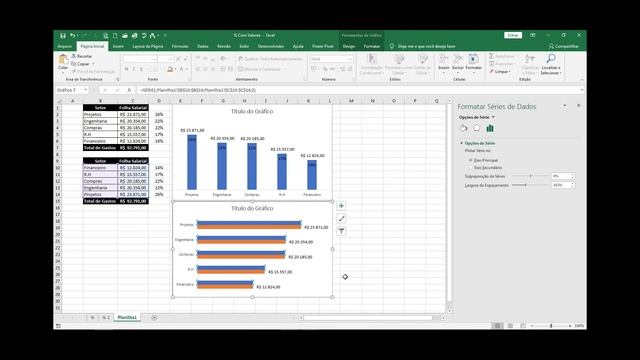
Task: Open the font color letter A tool
Action: (182, 69)
